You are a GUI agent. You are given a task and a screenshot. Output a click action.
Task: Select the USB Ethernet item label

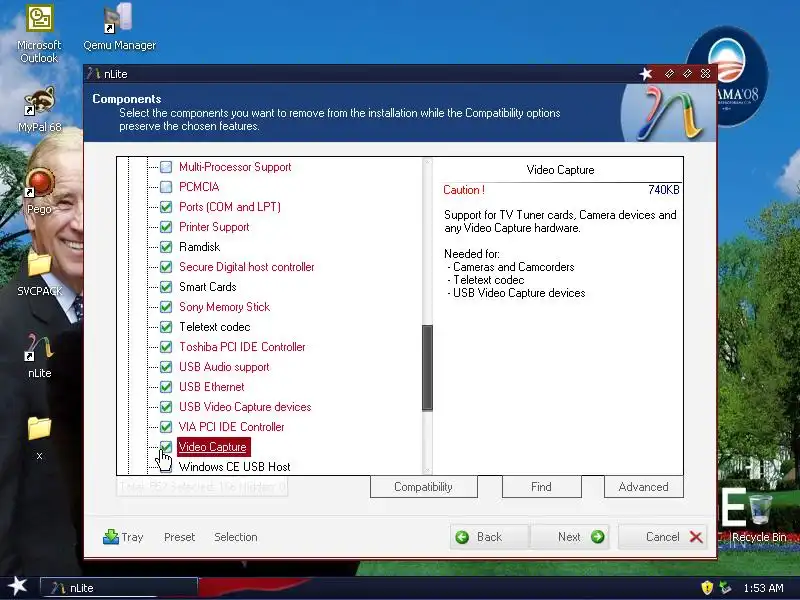(211, 387)
